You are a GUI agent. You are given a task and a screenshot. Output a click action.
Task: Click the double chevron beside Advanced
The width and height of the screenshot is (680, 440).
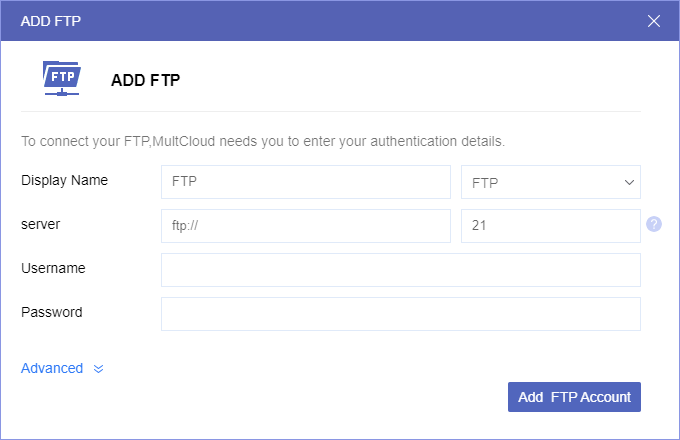coord(98,368)
